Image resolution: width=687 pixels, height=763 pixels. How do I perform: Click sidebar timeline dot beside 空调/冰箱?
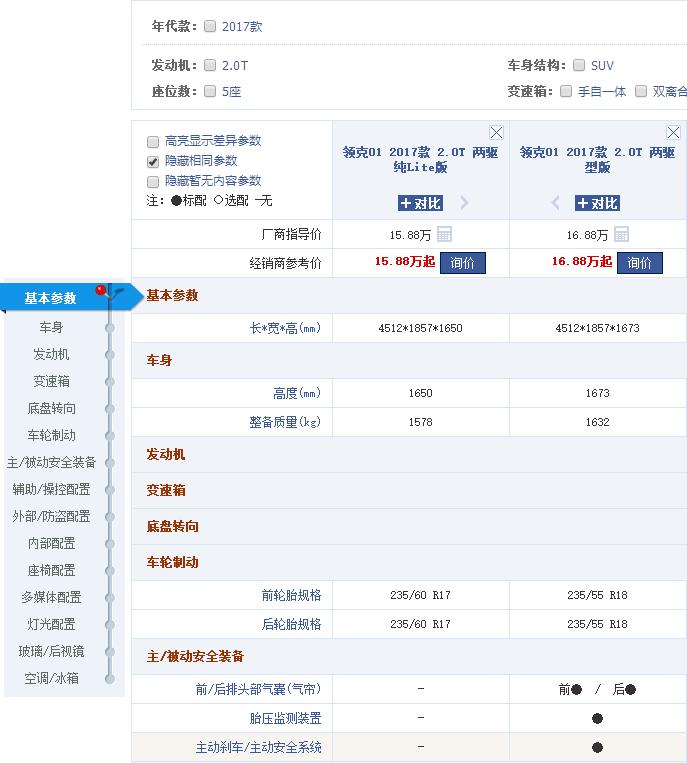(x=110, y=679)
